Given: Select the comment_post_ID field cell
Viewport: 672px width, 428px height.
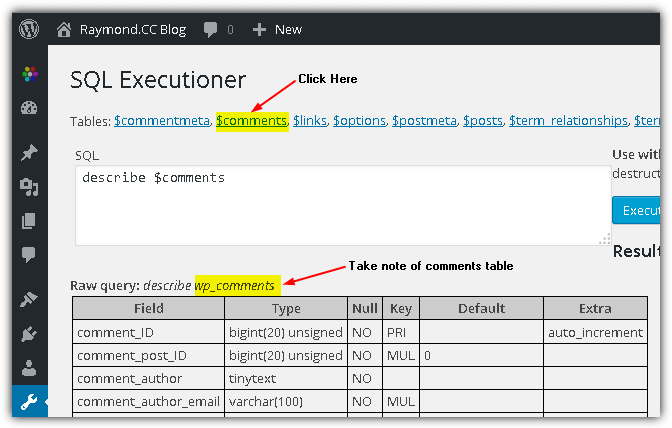Looking at the screenshot, I should coord(148,356).
